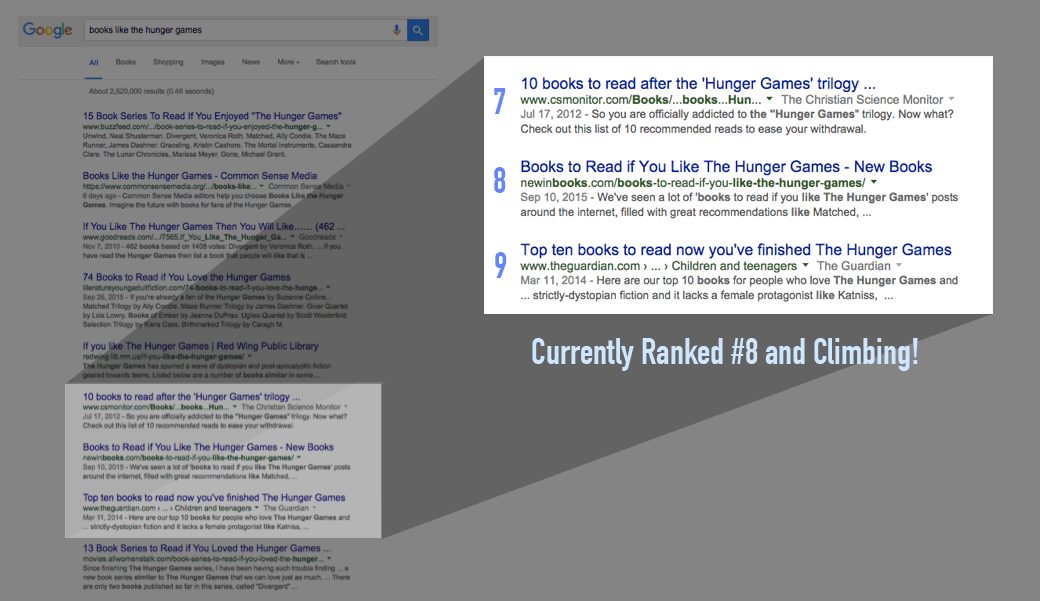Expand the More tab dropdown
Image resolution: width=1040 pixels, height=601 pixels.
(289, 62)
